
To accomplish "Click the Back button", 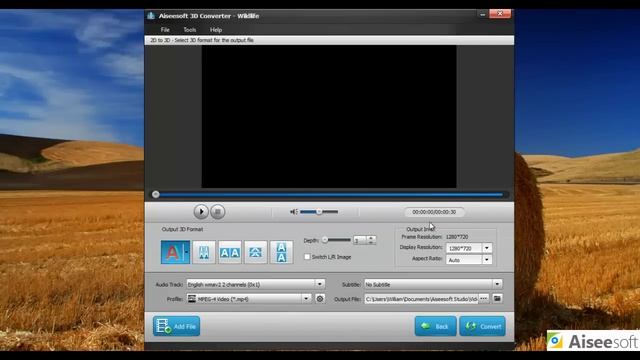I will pos(436,326).
